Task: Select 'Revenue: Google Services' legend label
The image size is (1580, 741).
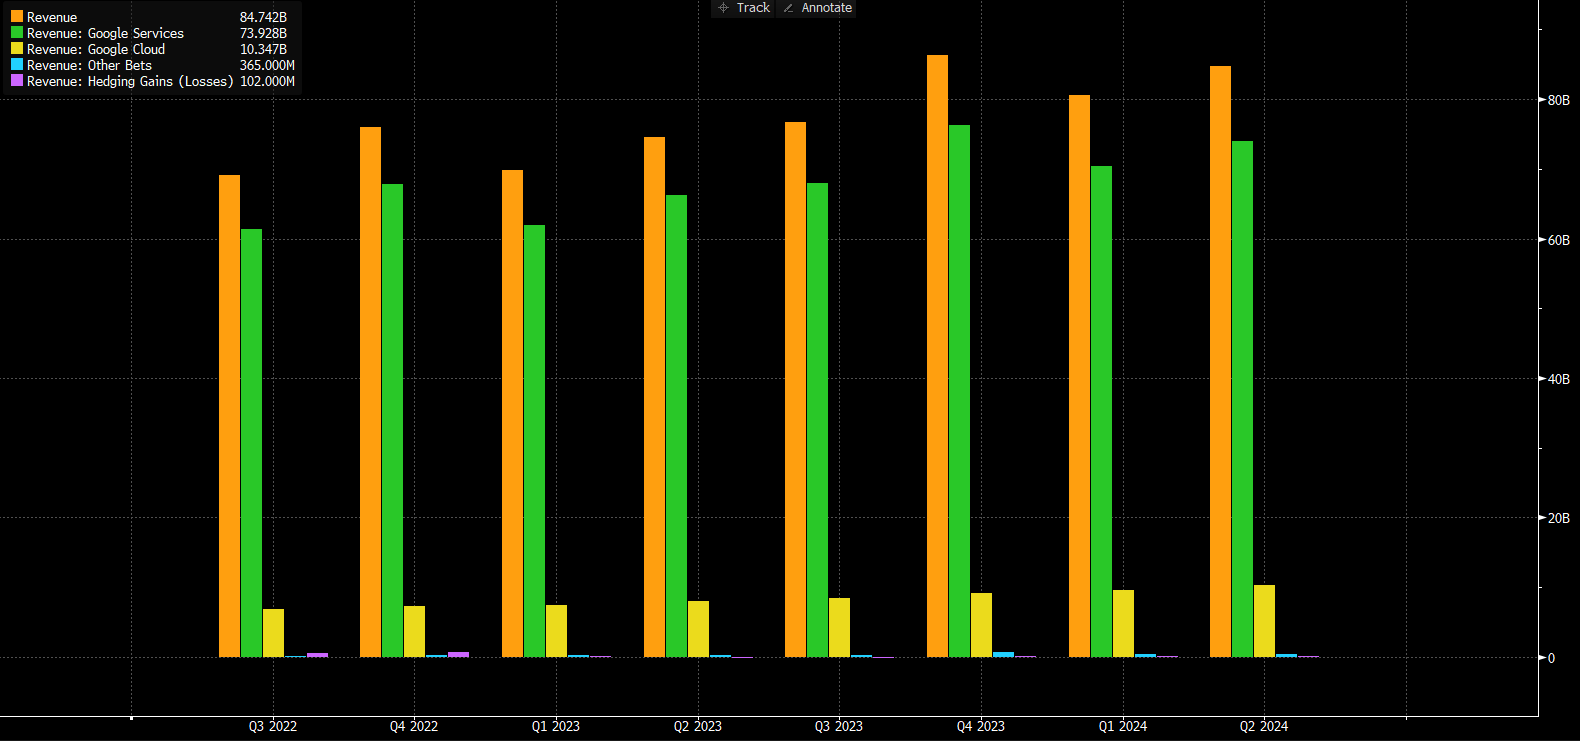Action: pyautogui.click(x=105, y=33)
